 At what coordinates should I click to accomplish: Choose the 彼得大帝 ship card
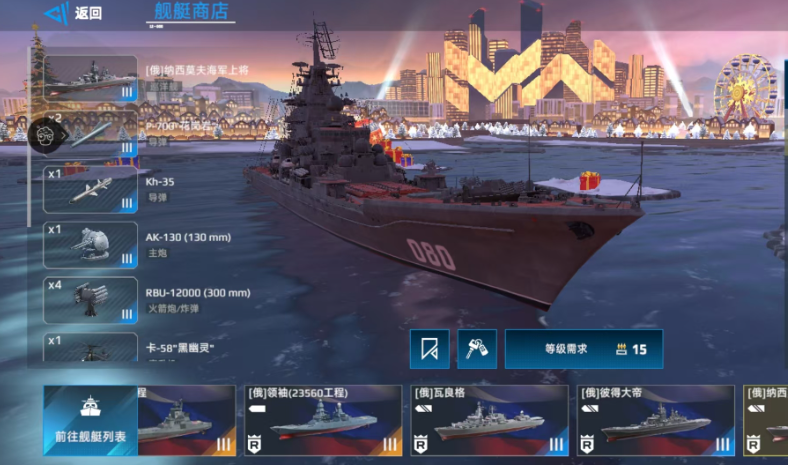[656, 421]
